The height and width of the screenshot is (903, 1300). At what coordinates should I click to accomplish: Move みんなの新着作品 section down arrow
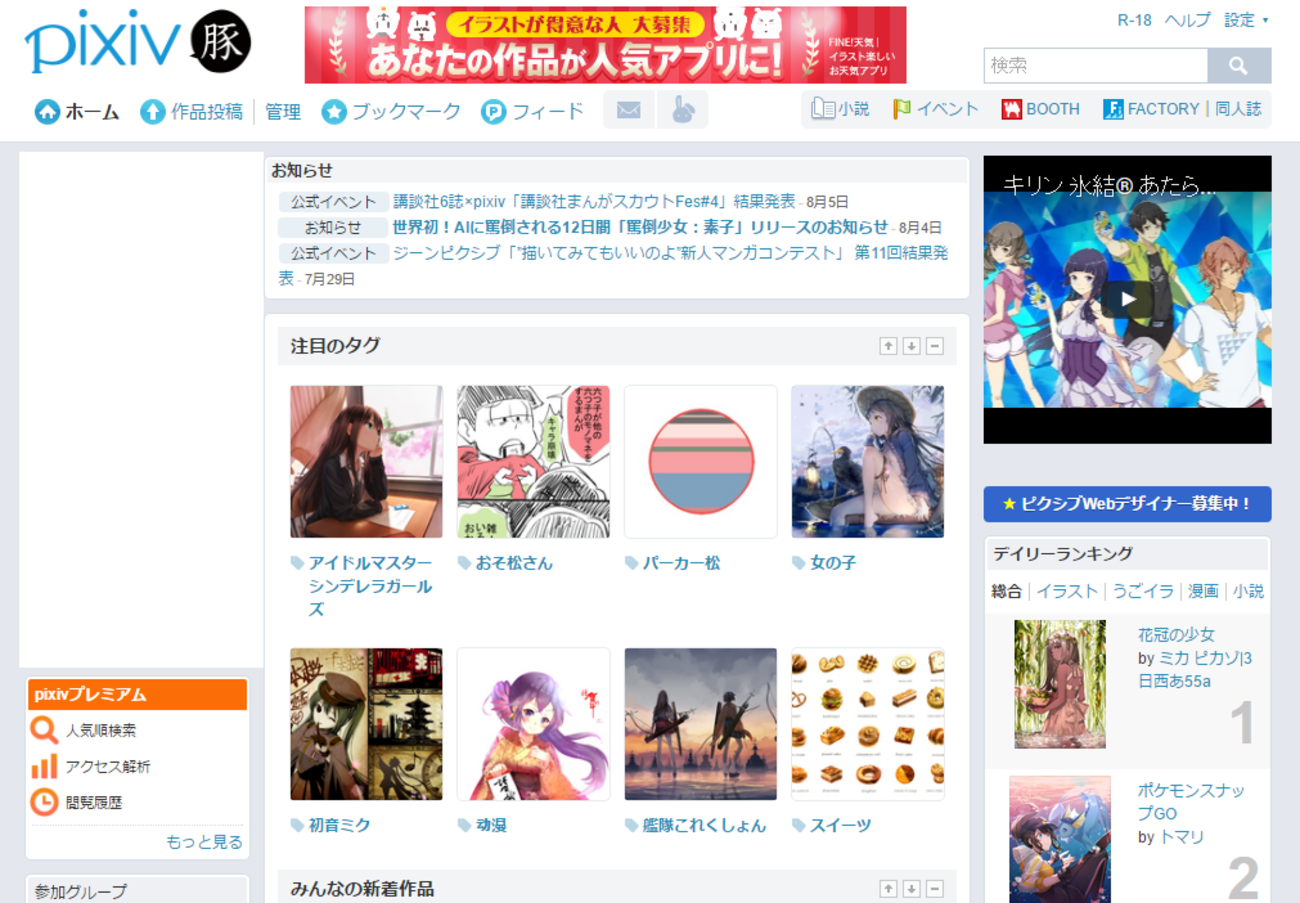(911, 889)
